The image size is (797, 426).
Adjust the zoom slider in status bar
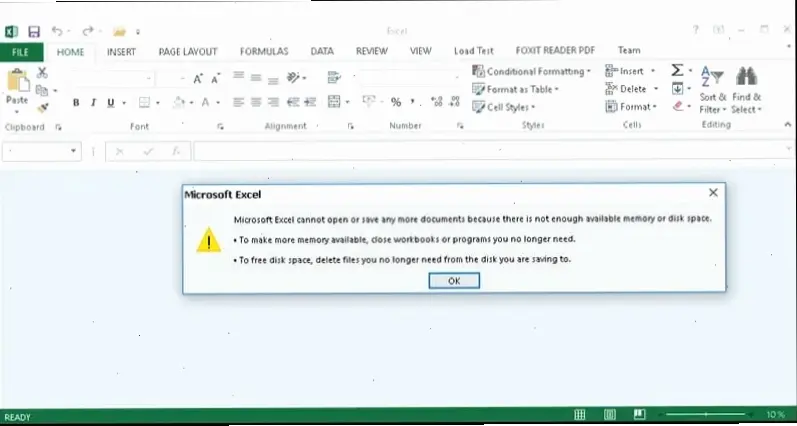coord(707,415)
